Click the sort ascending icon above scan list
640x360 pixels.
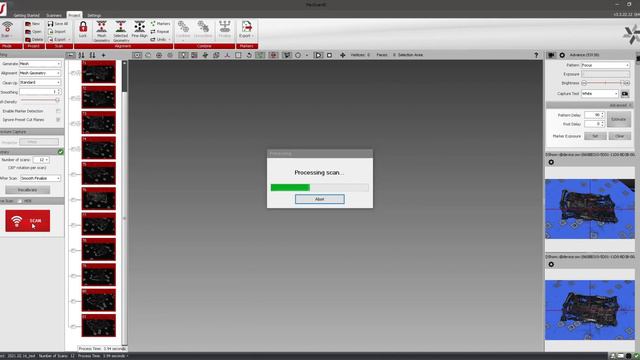point(82,55)
